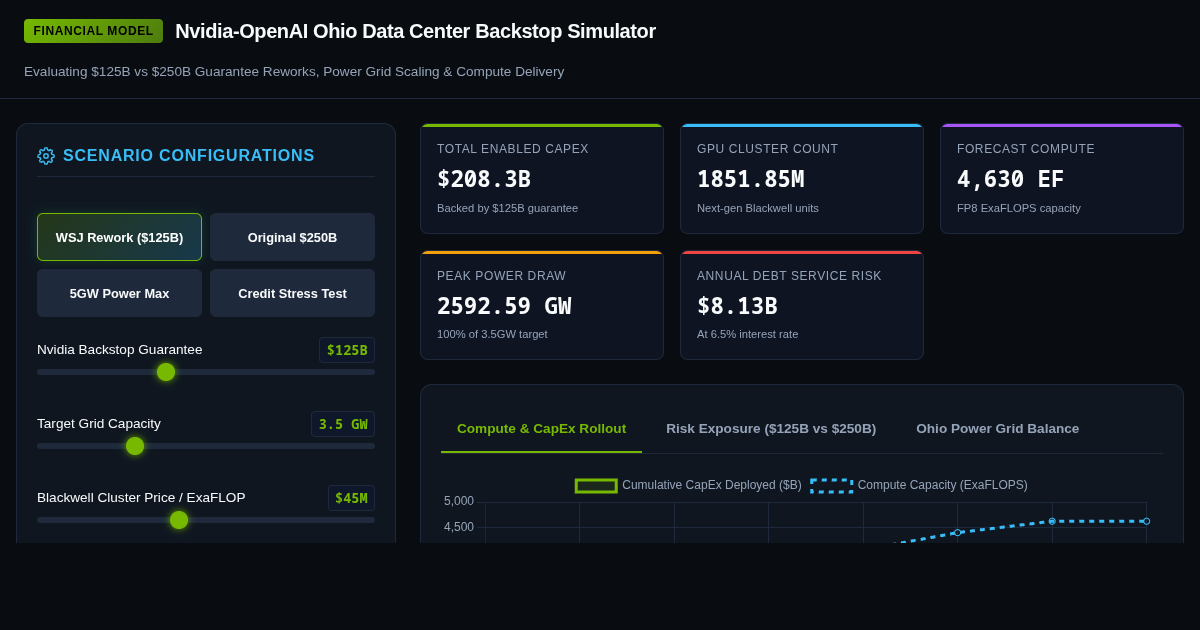Screen dimensions: 1200x630
Task: Click the 5,000 y-axis label on chart
Action: click(x=459, y=501)
